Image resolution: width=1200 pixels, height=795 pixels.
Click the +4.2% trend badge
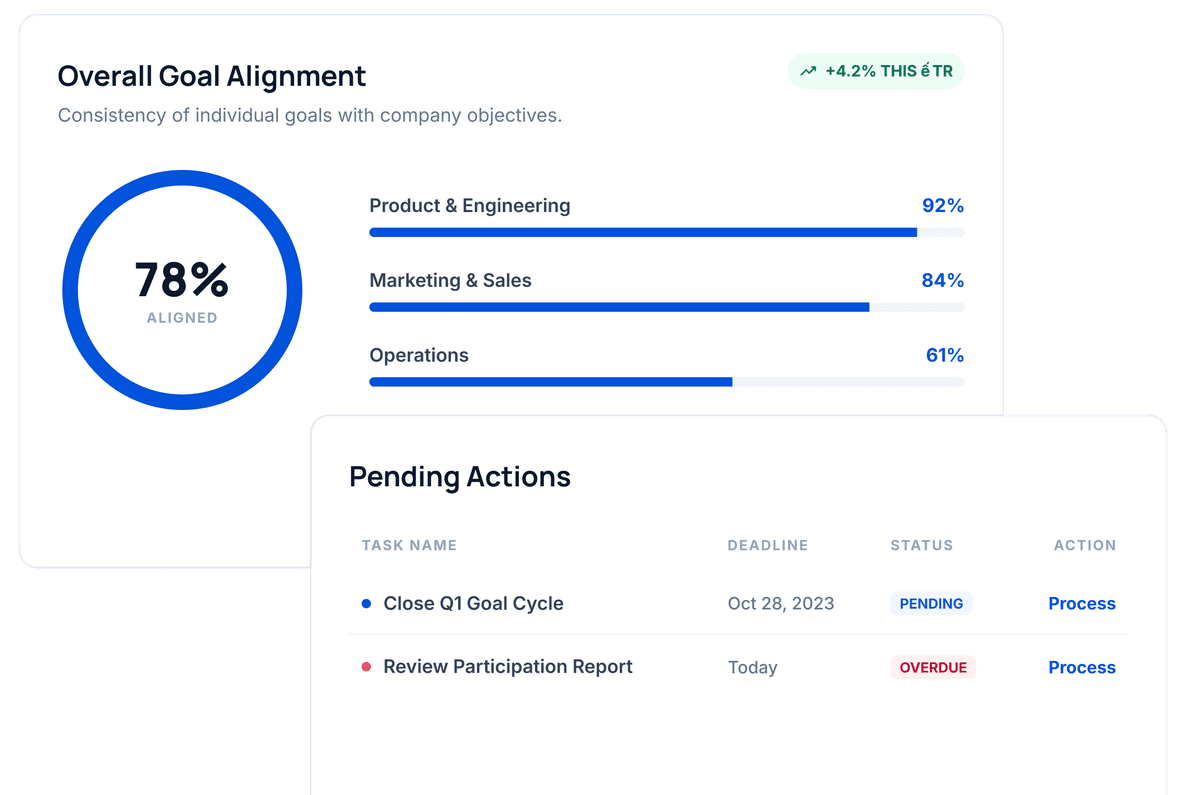point(876,72)
